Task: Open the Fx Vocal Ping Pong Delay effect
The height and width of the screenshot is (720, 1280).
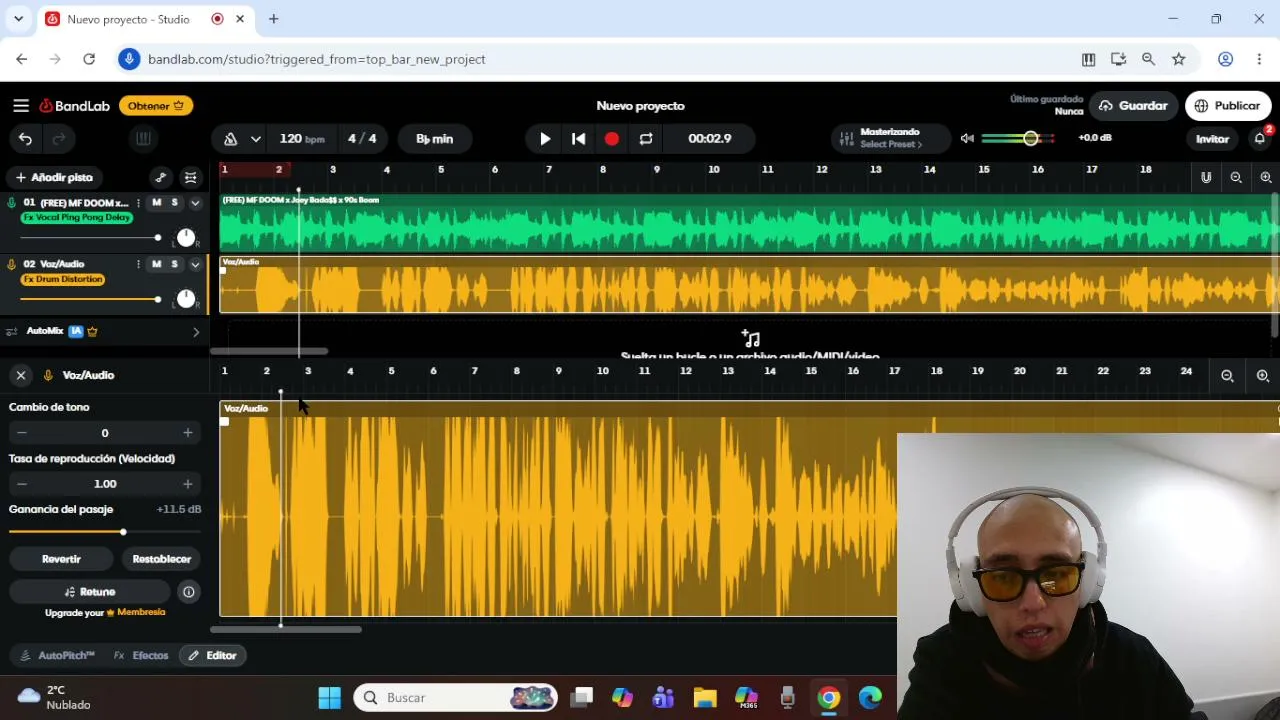Action: coord(77,218)
